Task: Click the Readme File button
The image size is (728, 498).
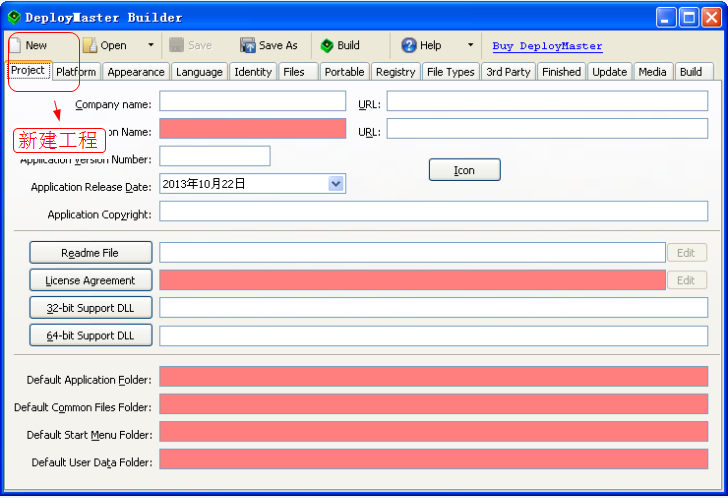Action: click(x=91, y=252)
